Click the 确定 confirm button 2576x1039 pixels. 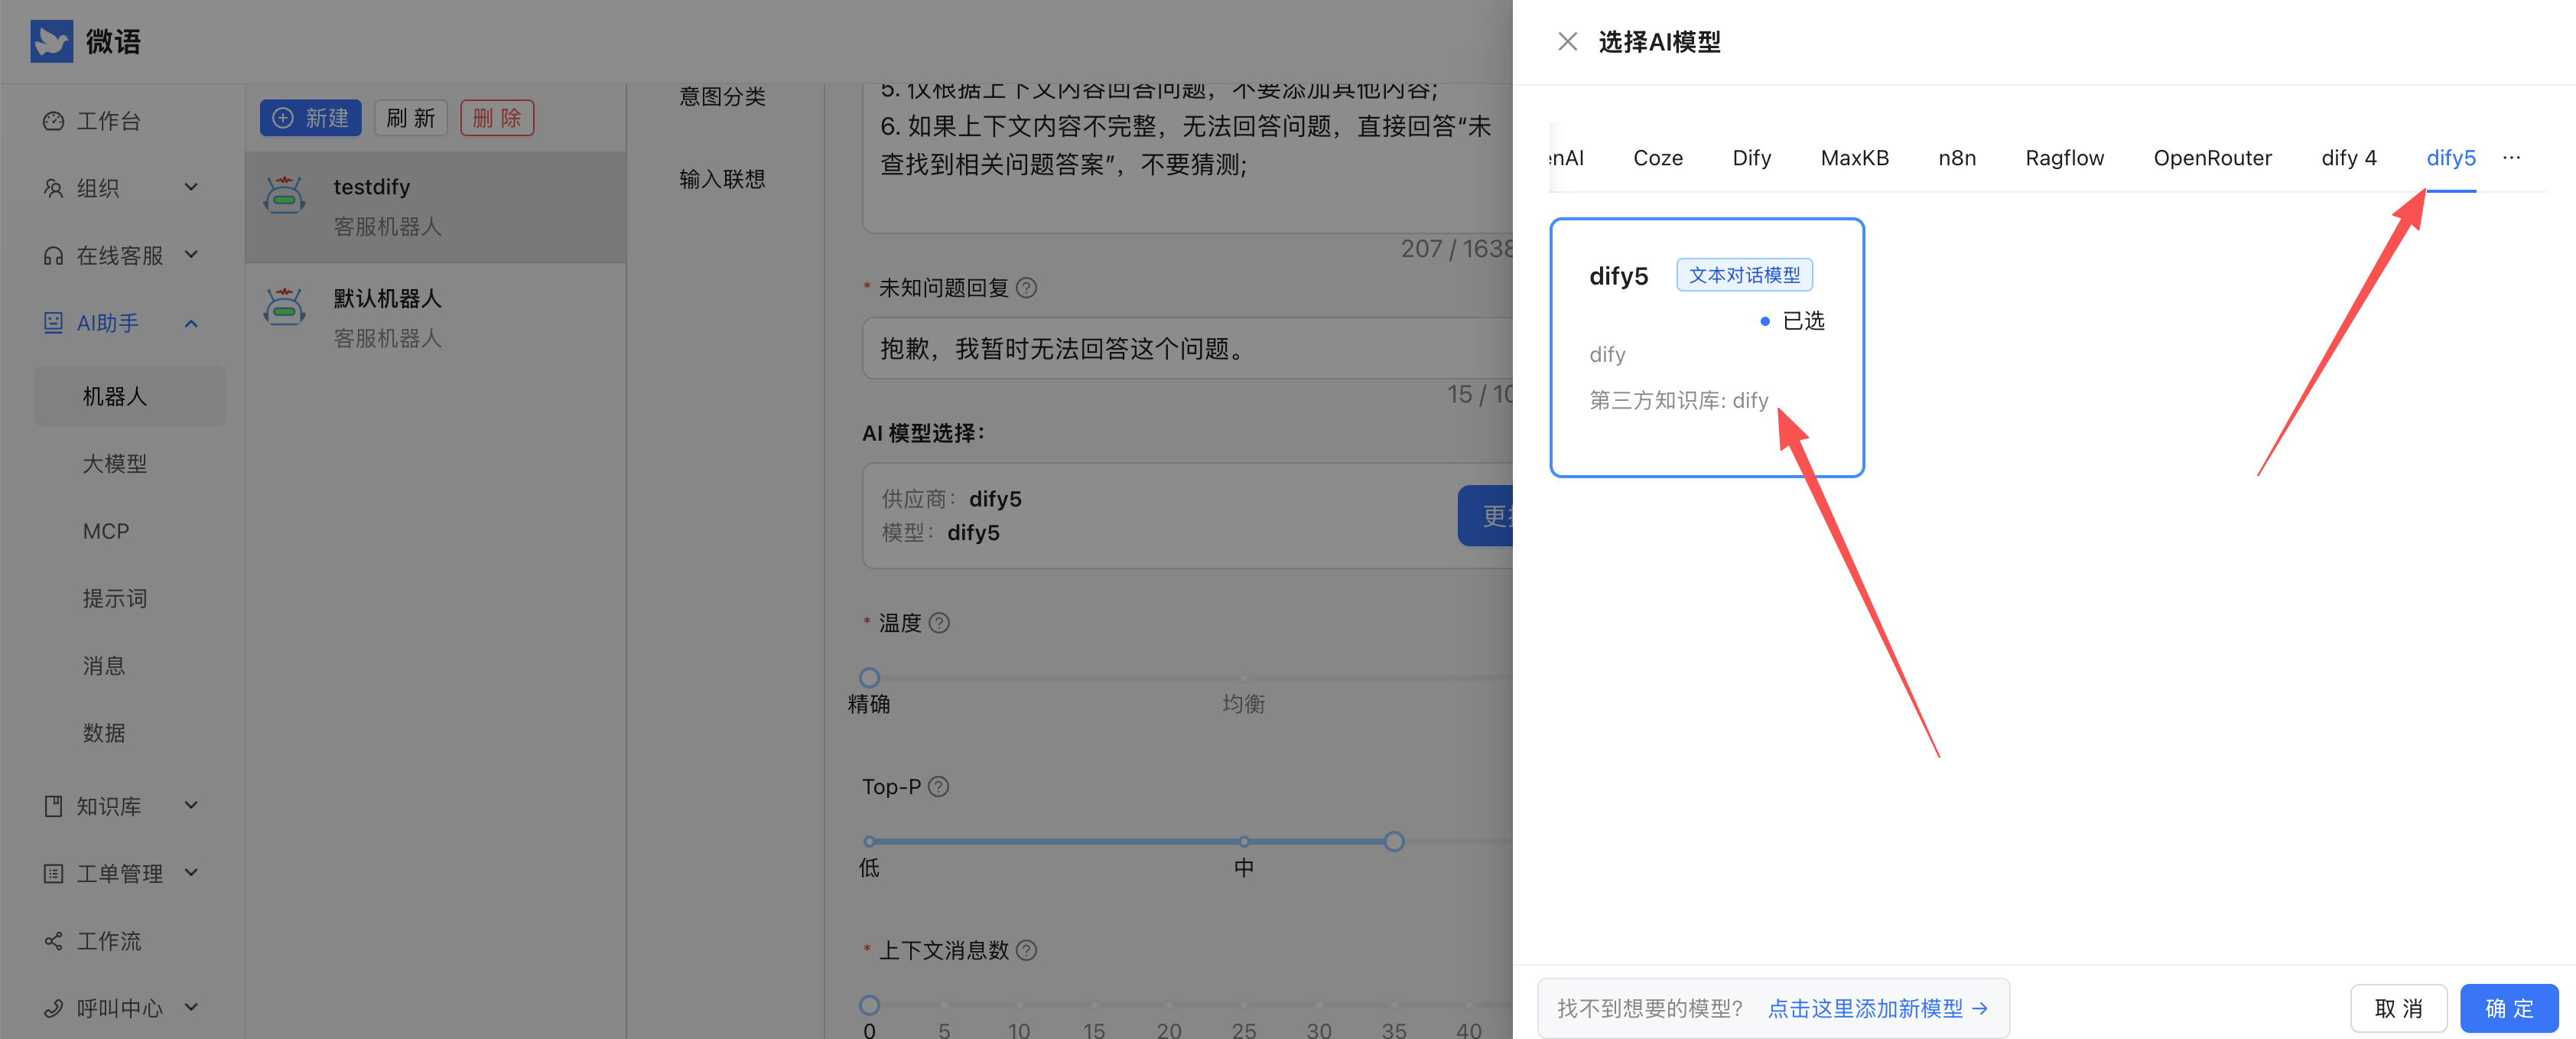[2508, 1008]
